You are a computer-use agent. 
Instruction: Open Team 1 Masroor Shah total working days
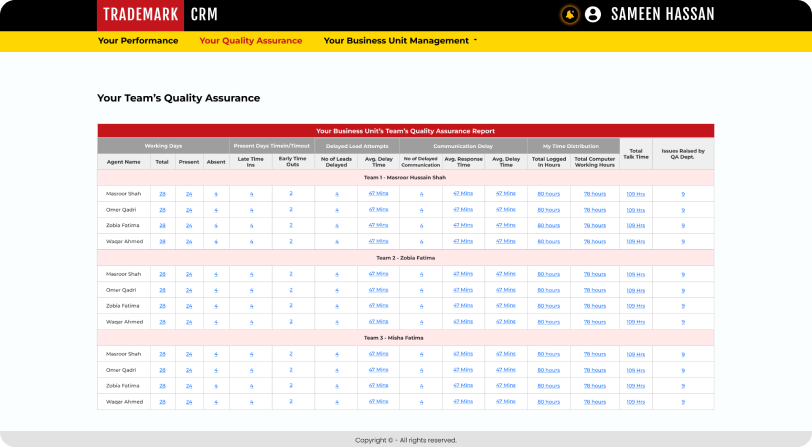click(x=161, y=193)
